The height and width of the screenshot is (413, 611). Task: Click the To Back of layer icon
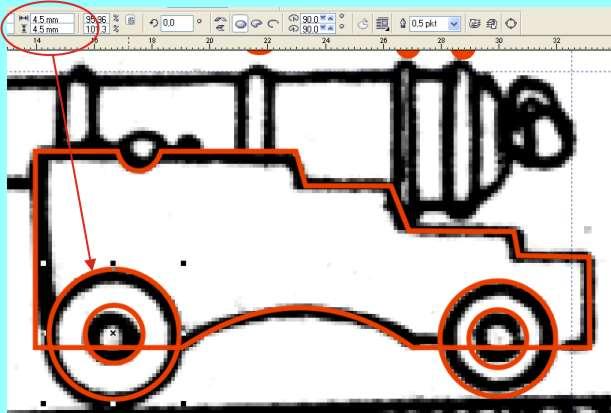pos(490,22)
